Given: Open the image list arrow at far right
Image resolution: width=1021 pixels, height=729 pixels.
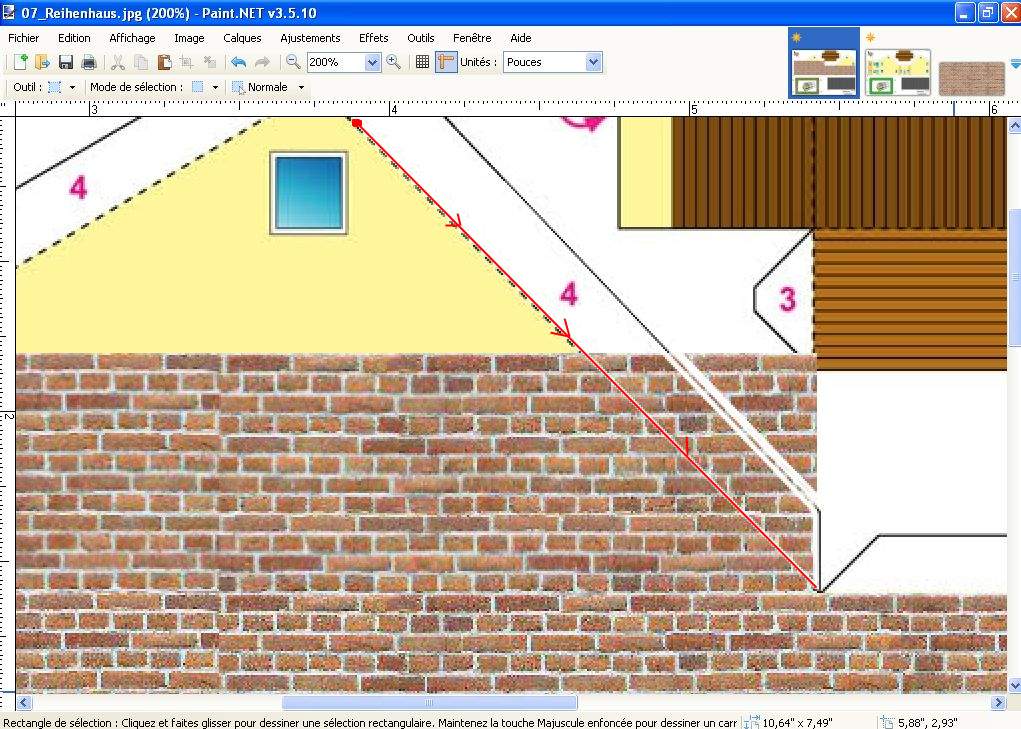Looking at the screenshot, I should click(1015, 64).
